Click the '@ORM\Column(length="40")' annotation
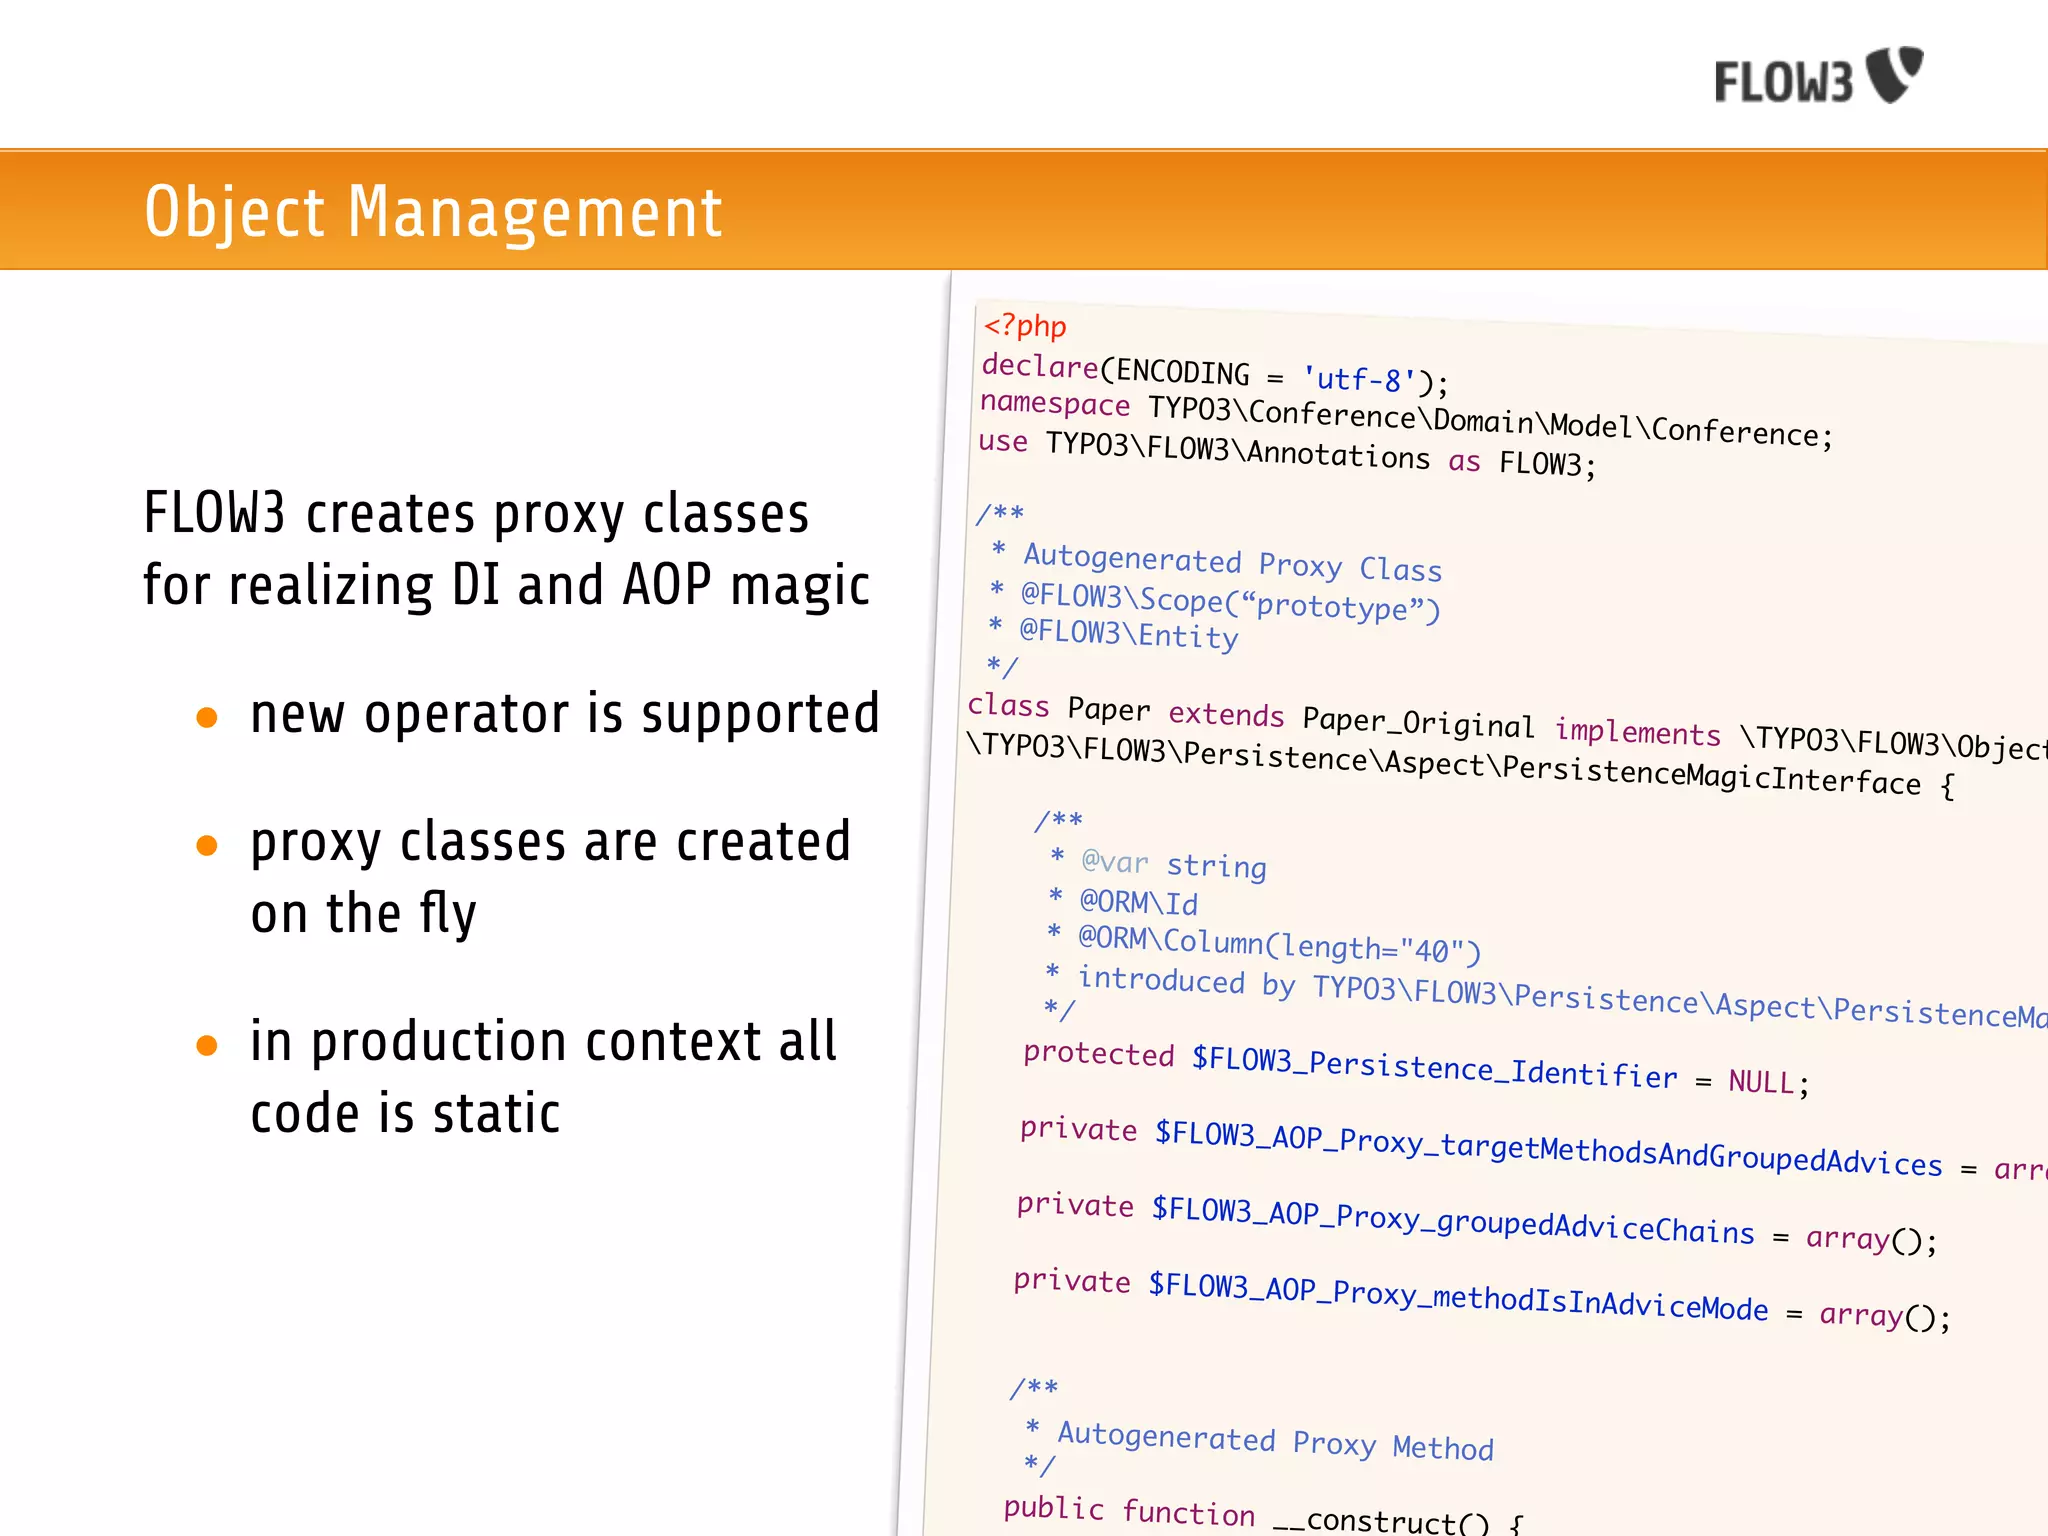 [x=1279, y=945]
